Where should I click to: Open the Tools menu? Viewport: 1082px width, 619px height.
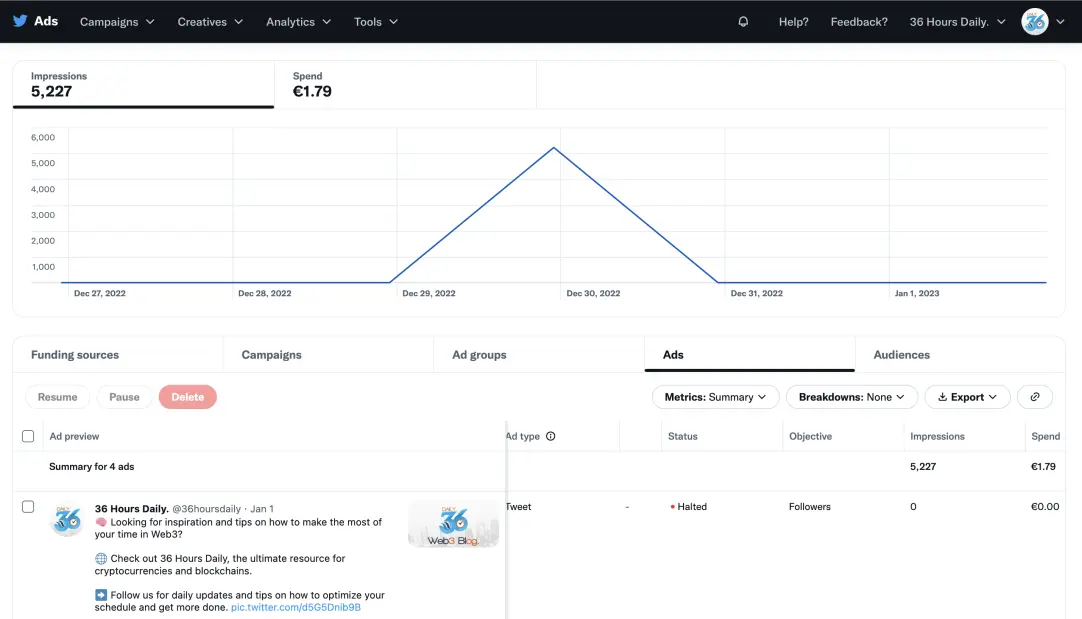click(375, 22)
